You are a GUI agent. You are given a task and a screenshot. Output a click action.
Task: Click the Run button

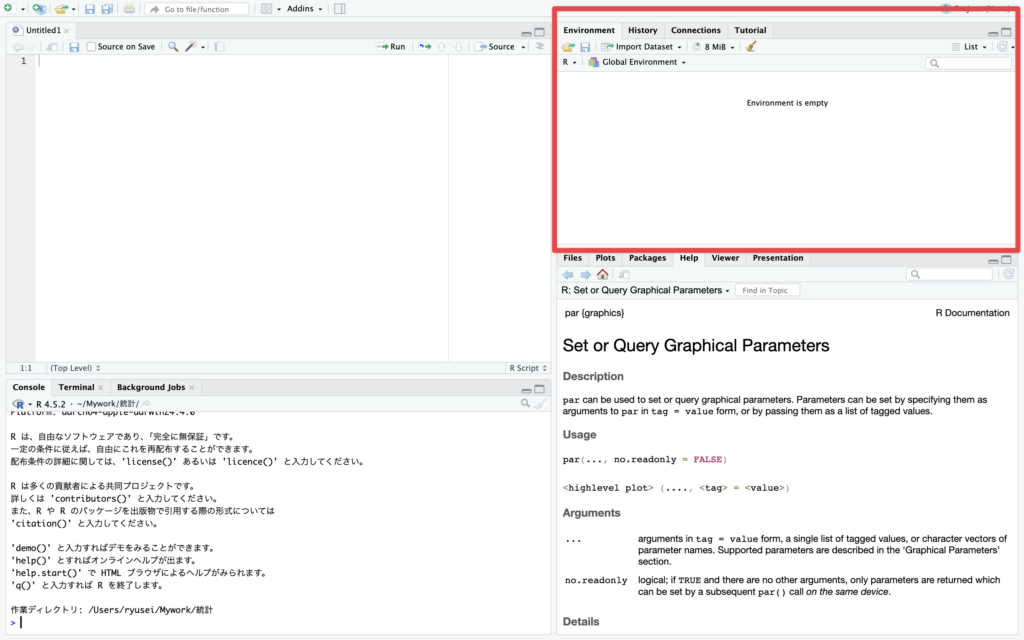pos(391,47)
